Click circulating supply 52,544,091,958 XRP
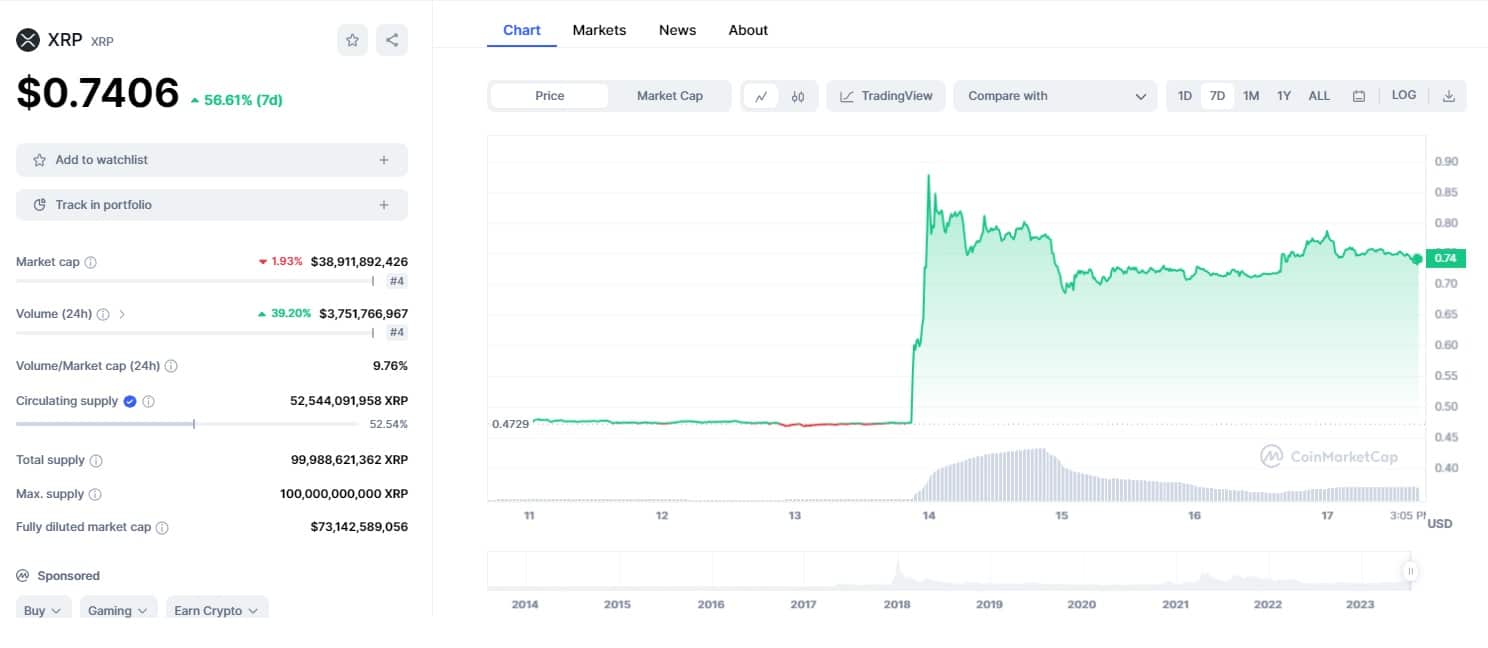1488x648 pixels. (349, 401)
